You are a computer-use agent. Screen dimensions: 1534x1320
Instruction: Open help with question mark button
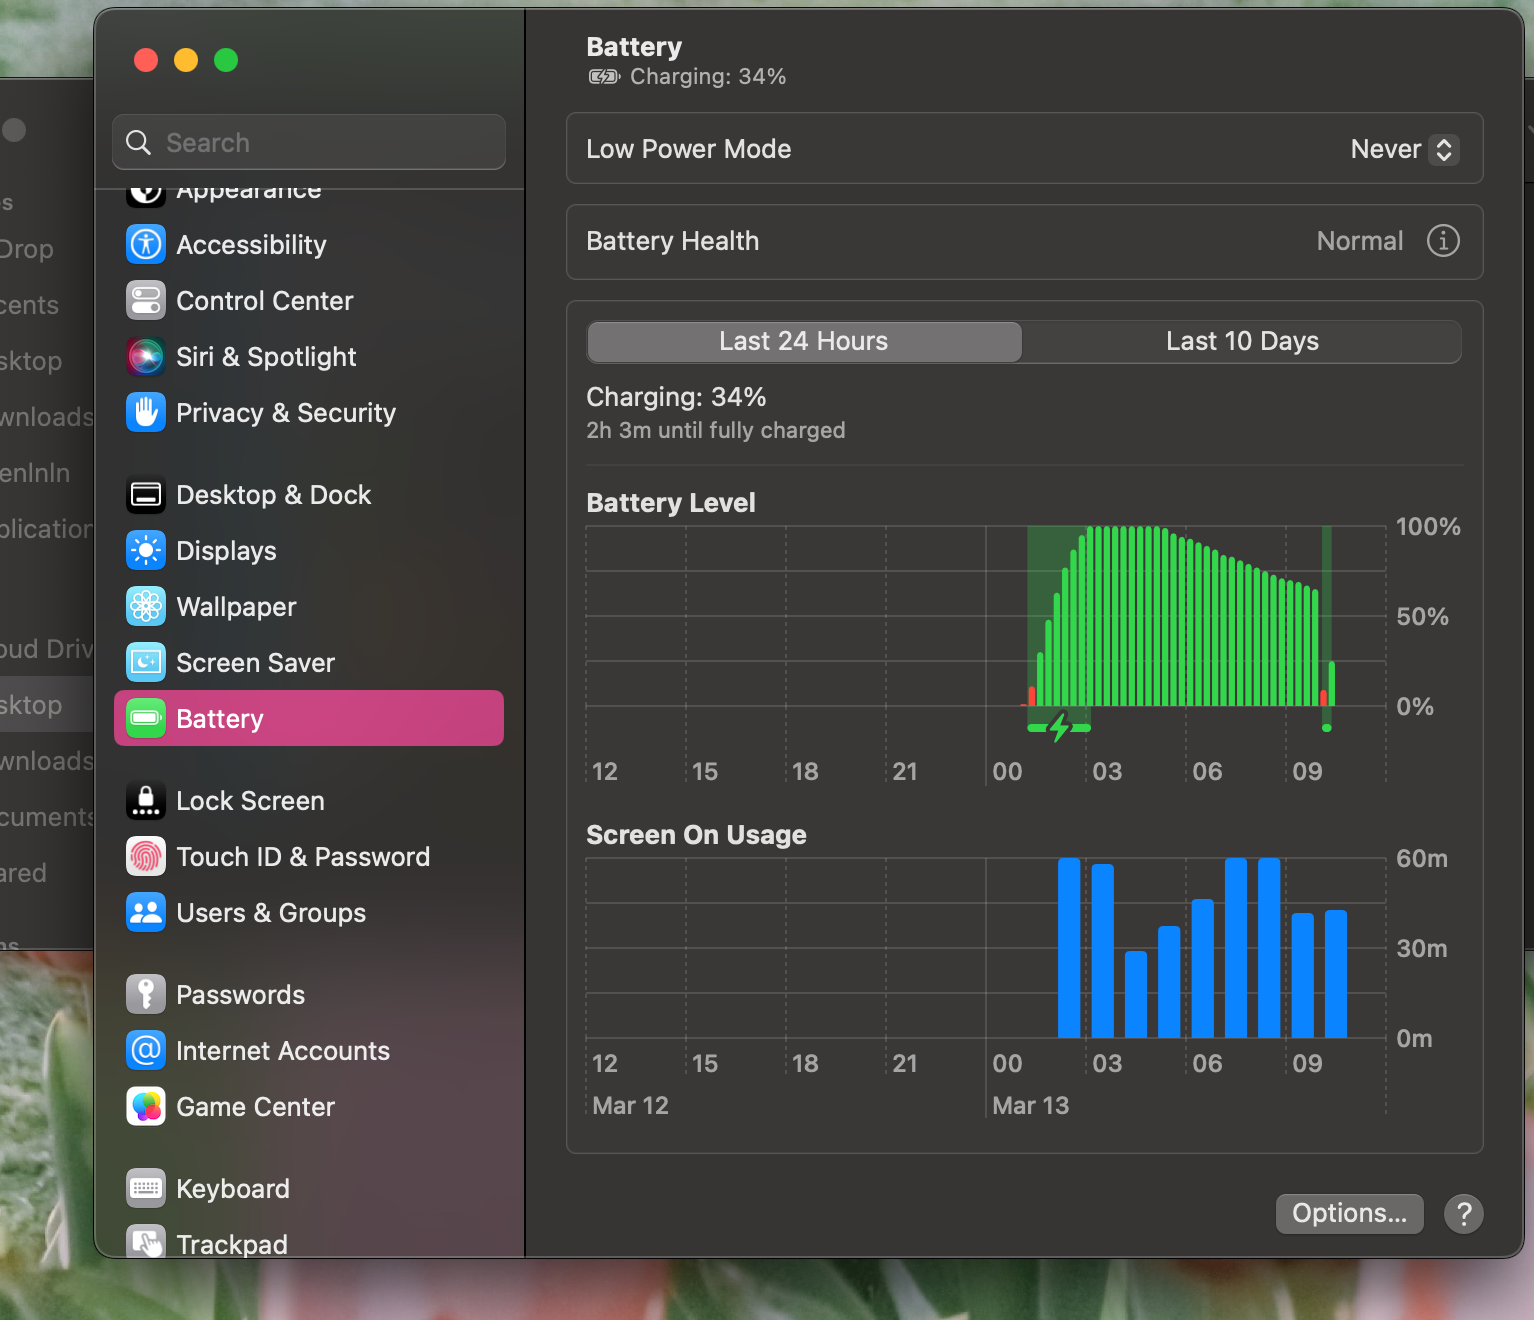coord(1463,1213)
